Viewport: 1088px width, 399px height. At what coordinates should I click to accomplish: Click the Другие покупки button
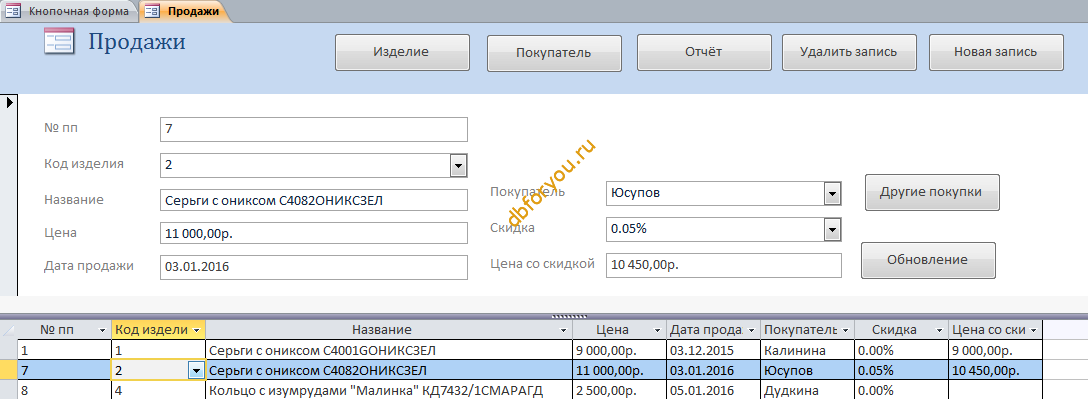click(932, 192)
